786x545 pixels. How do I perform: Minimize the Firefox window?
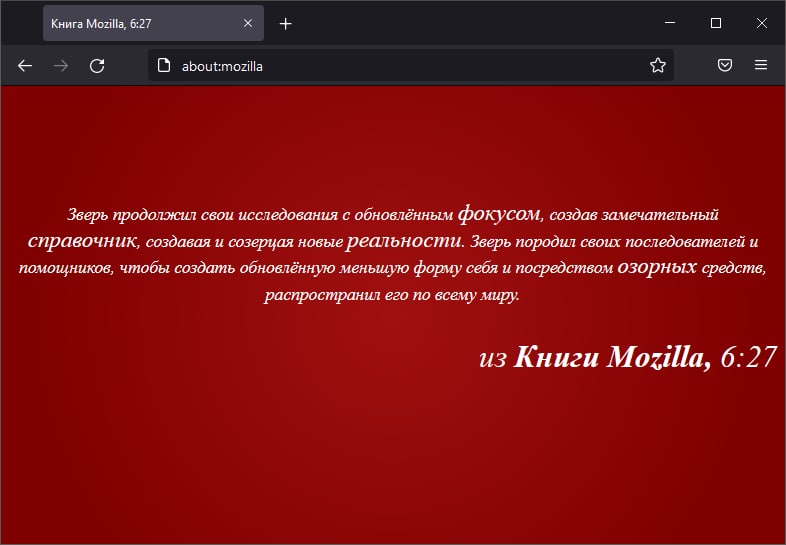click(x=670, y=23)
